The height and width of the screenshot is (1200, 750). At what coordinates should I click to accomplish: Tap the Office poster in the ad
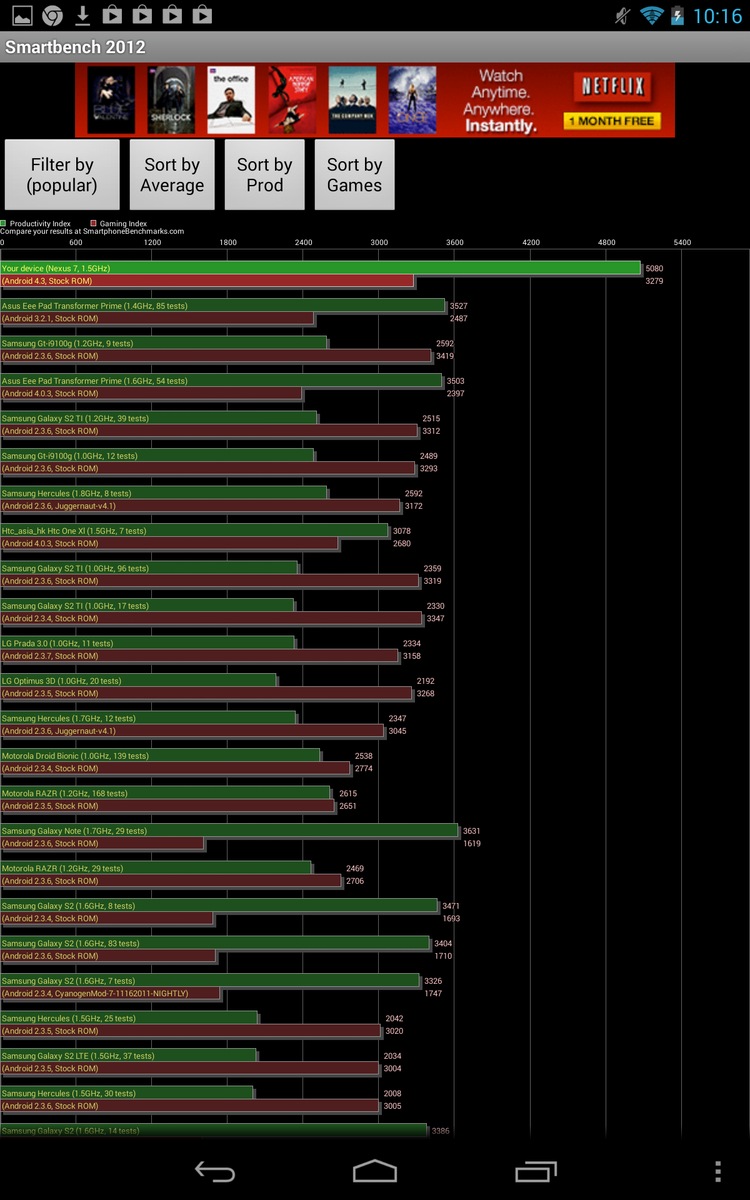(231, 100)
